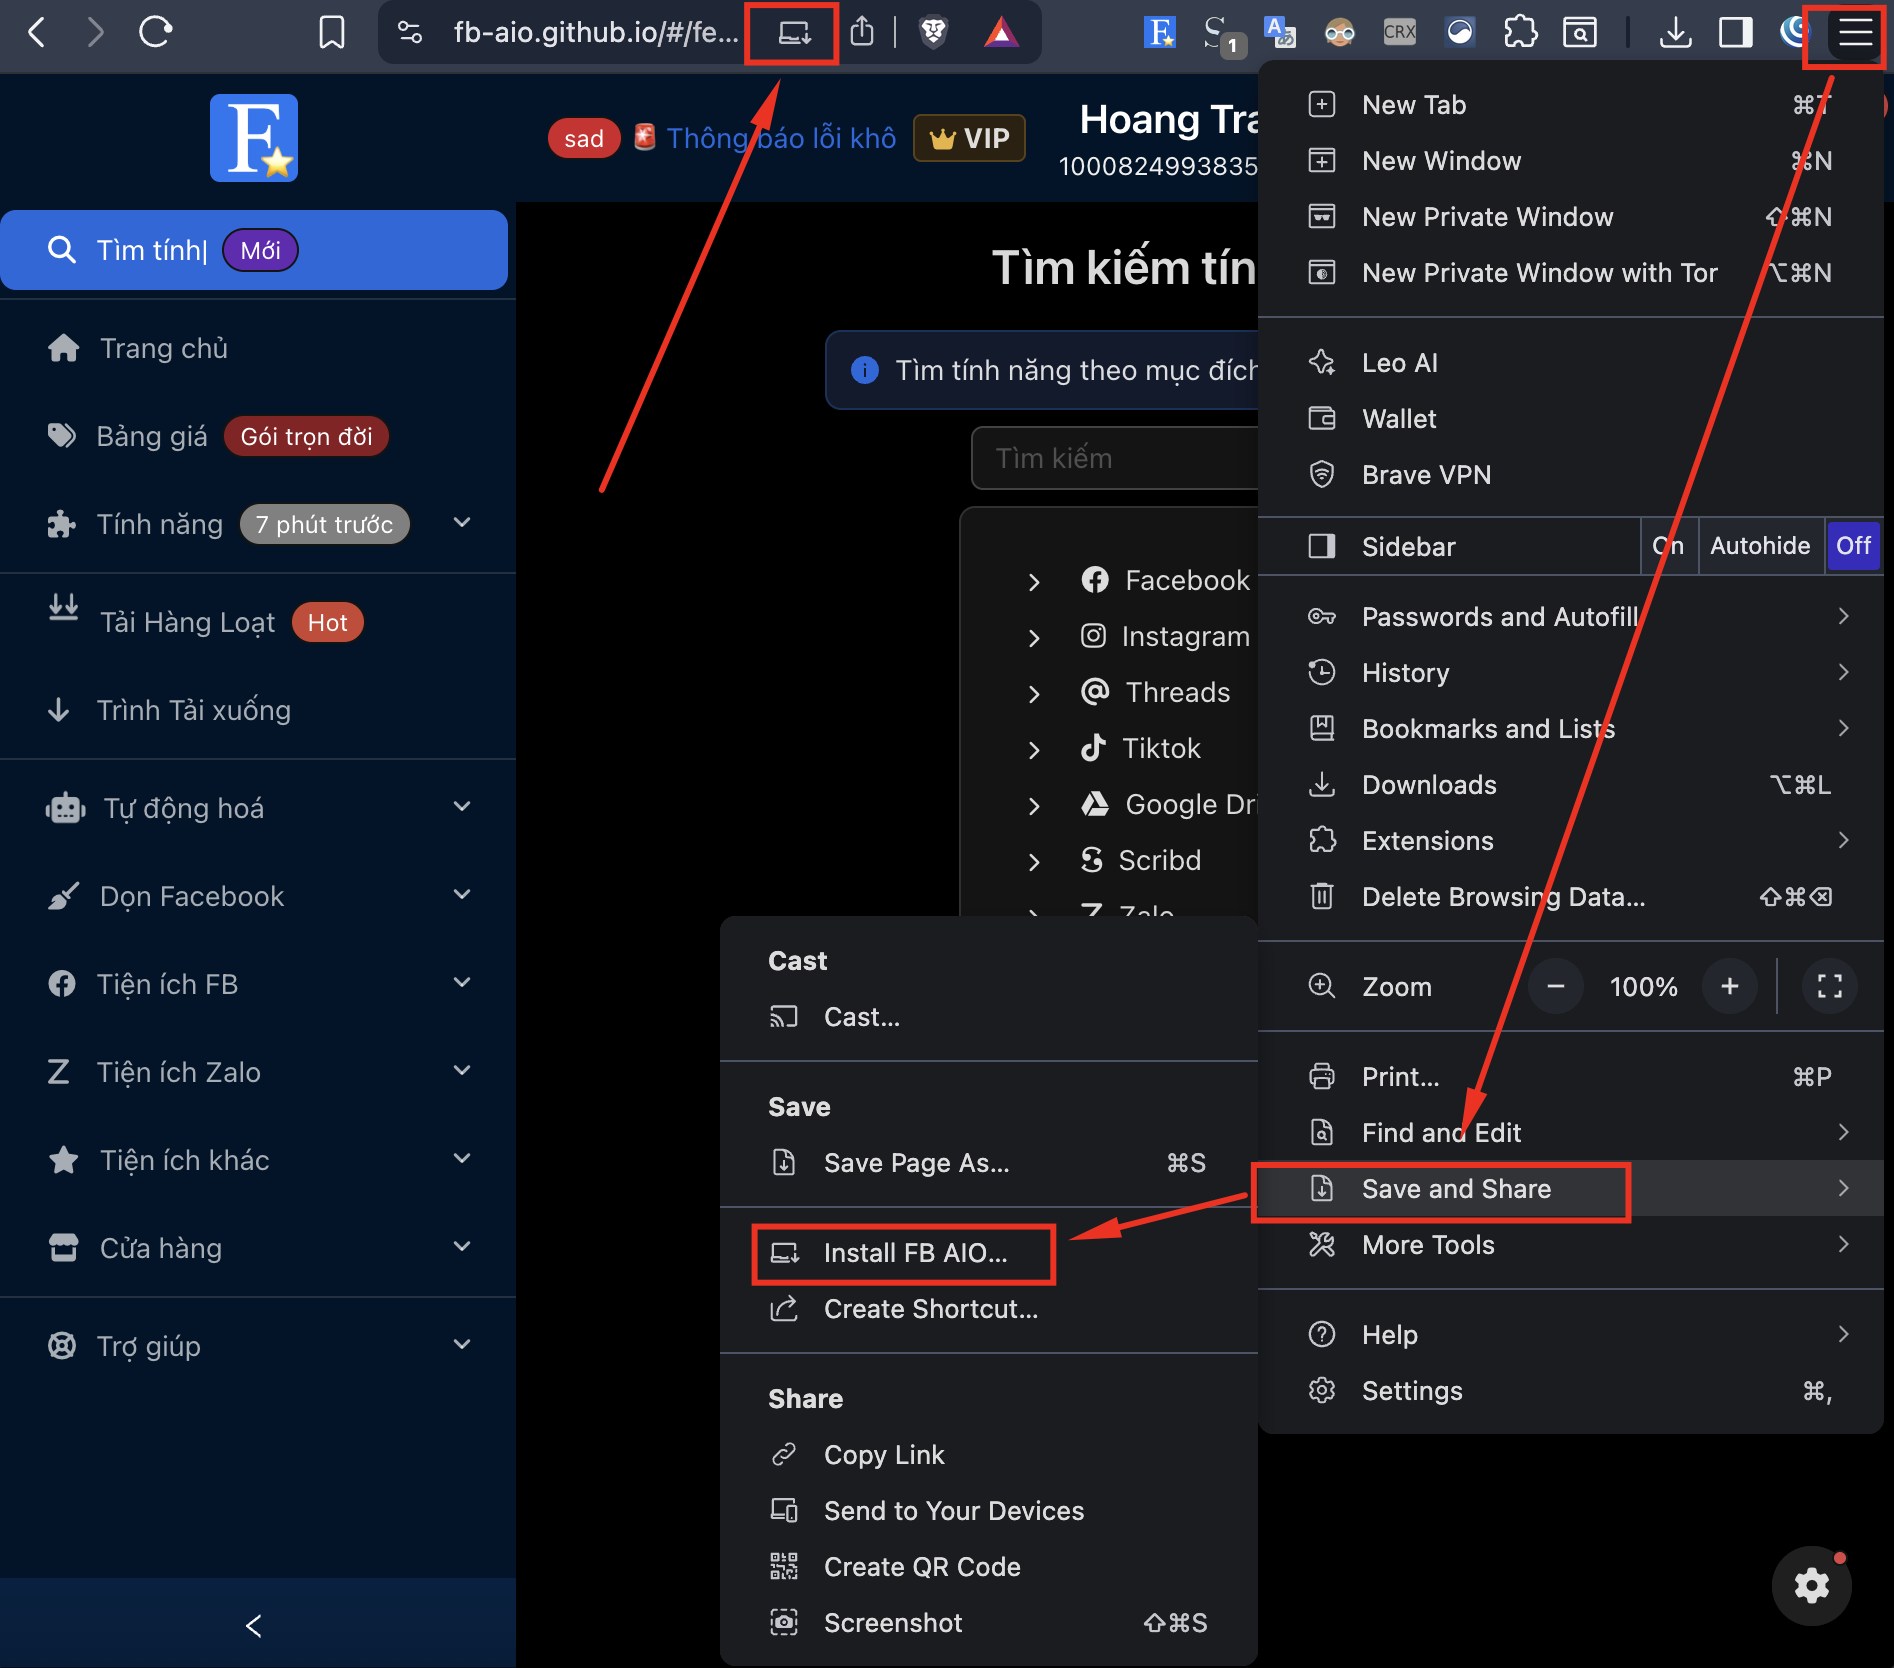Click the Brave Rewards triangle icon
Image resolution: width=1894 pixels, height=1668 pixels.
(1001, 33)
